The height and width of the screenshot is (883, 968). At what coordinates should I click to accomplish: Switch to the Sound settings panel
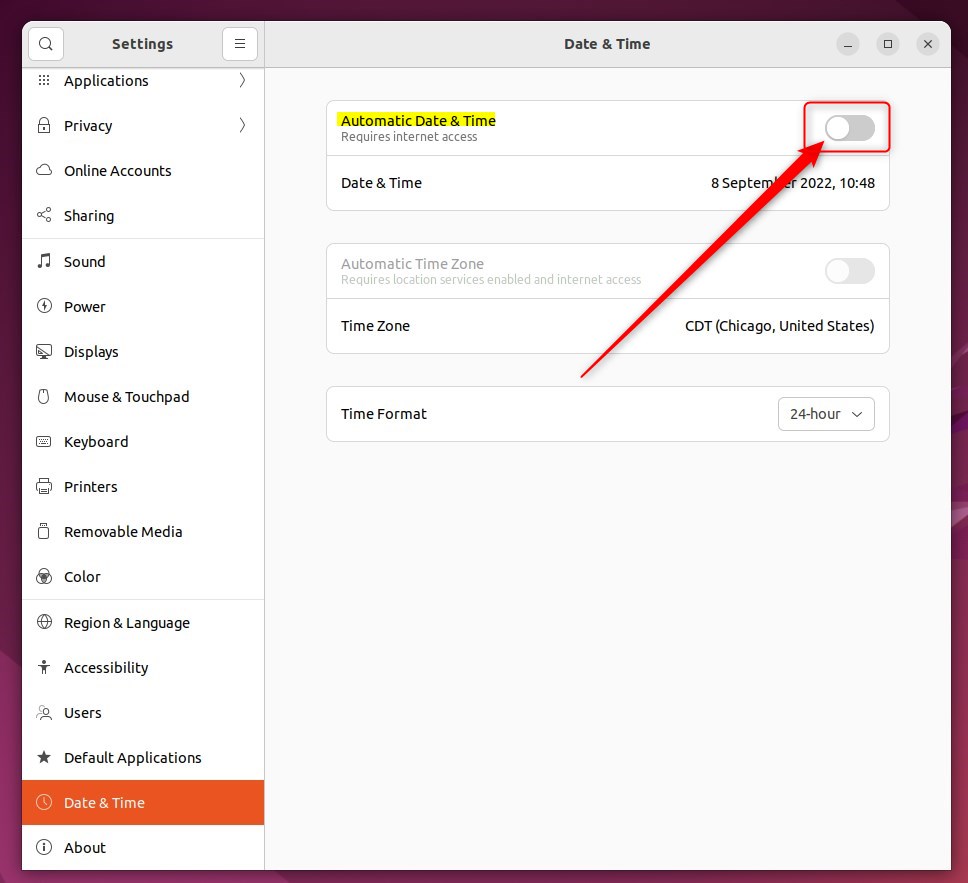143,261
